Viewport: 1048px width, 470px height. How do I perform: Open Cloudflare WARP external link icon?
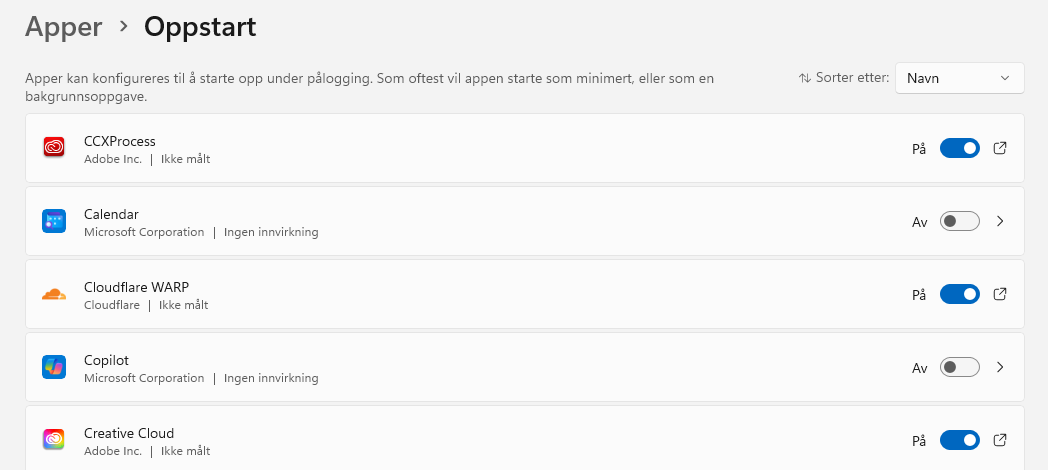tap(1000, 294)
